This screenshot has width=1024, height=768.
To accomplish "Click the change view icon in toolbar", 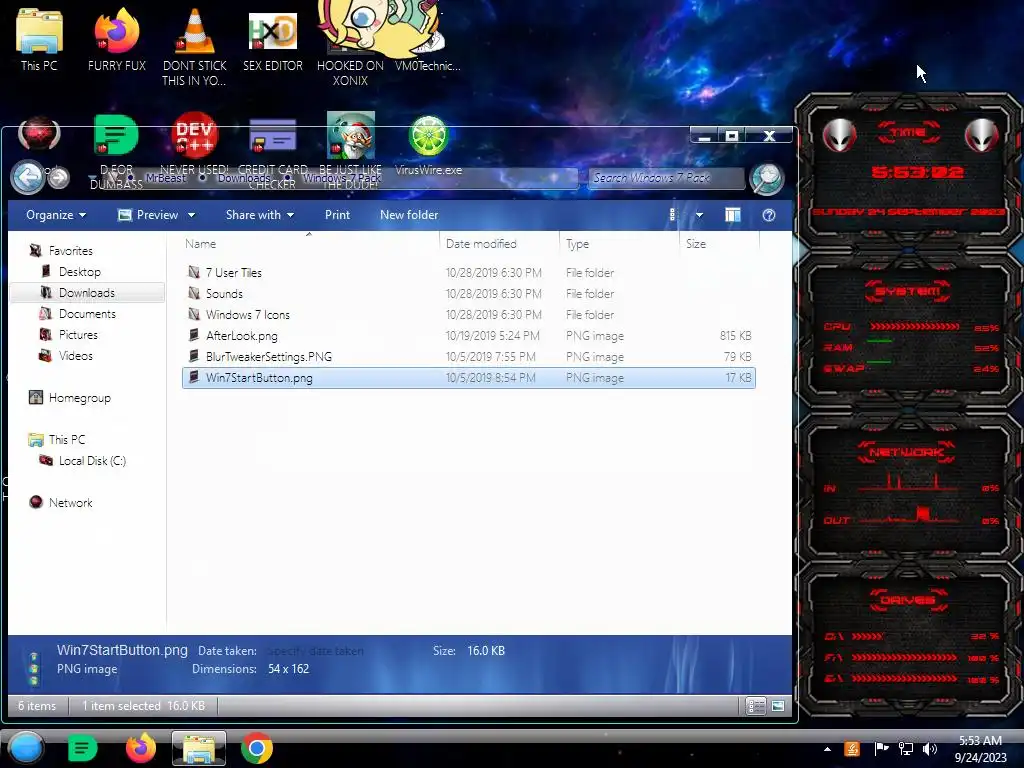I will coord(673,215).
